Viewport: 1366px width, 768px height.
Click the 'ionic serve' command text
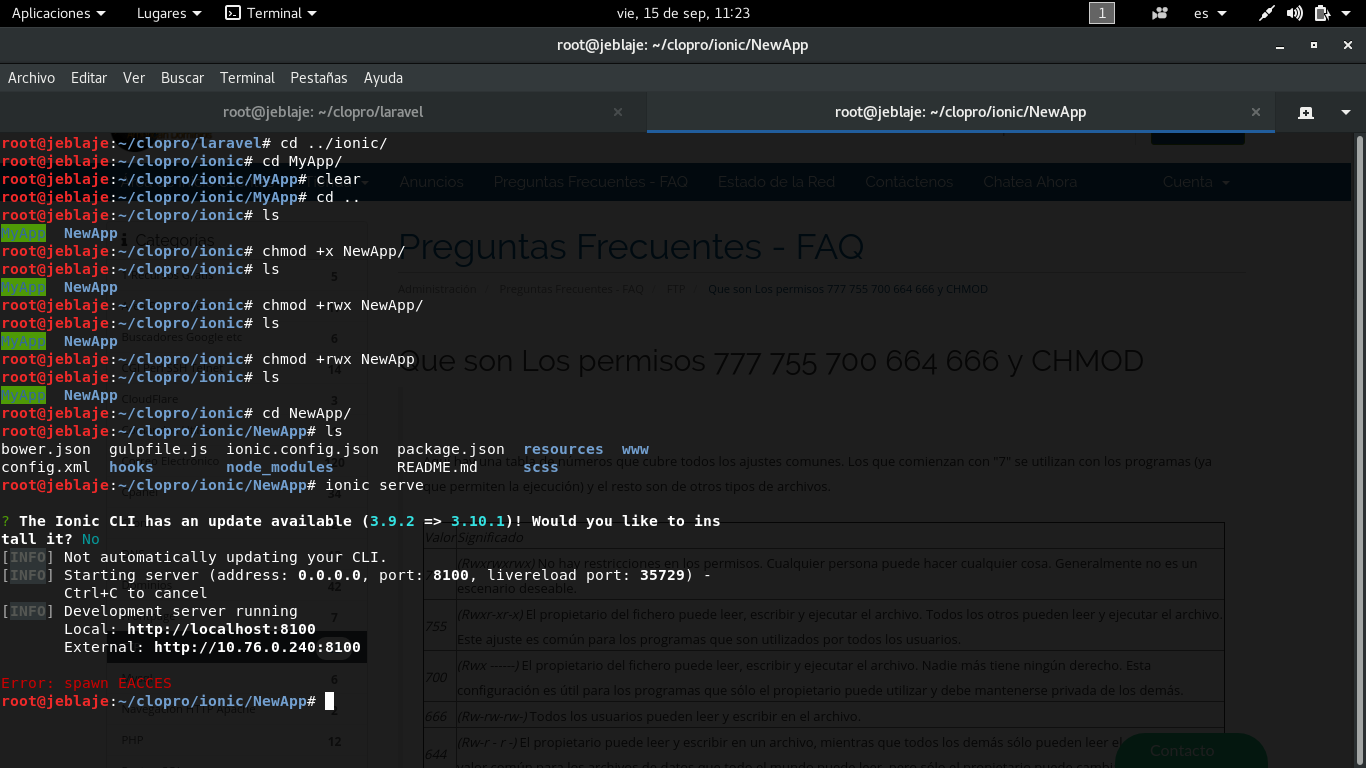pyautogui.click(x=375, y=485)
